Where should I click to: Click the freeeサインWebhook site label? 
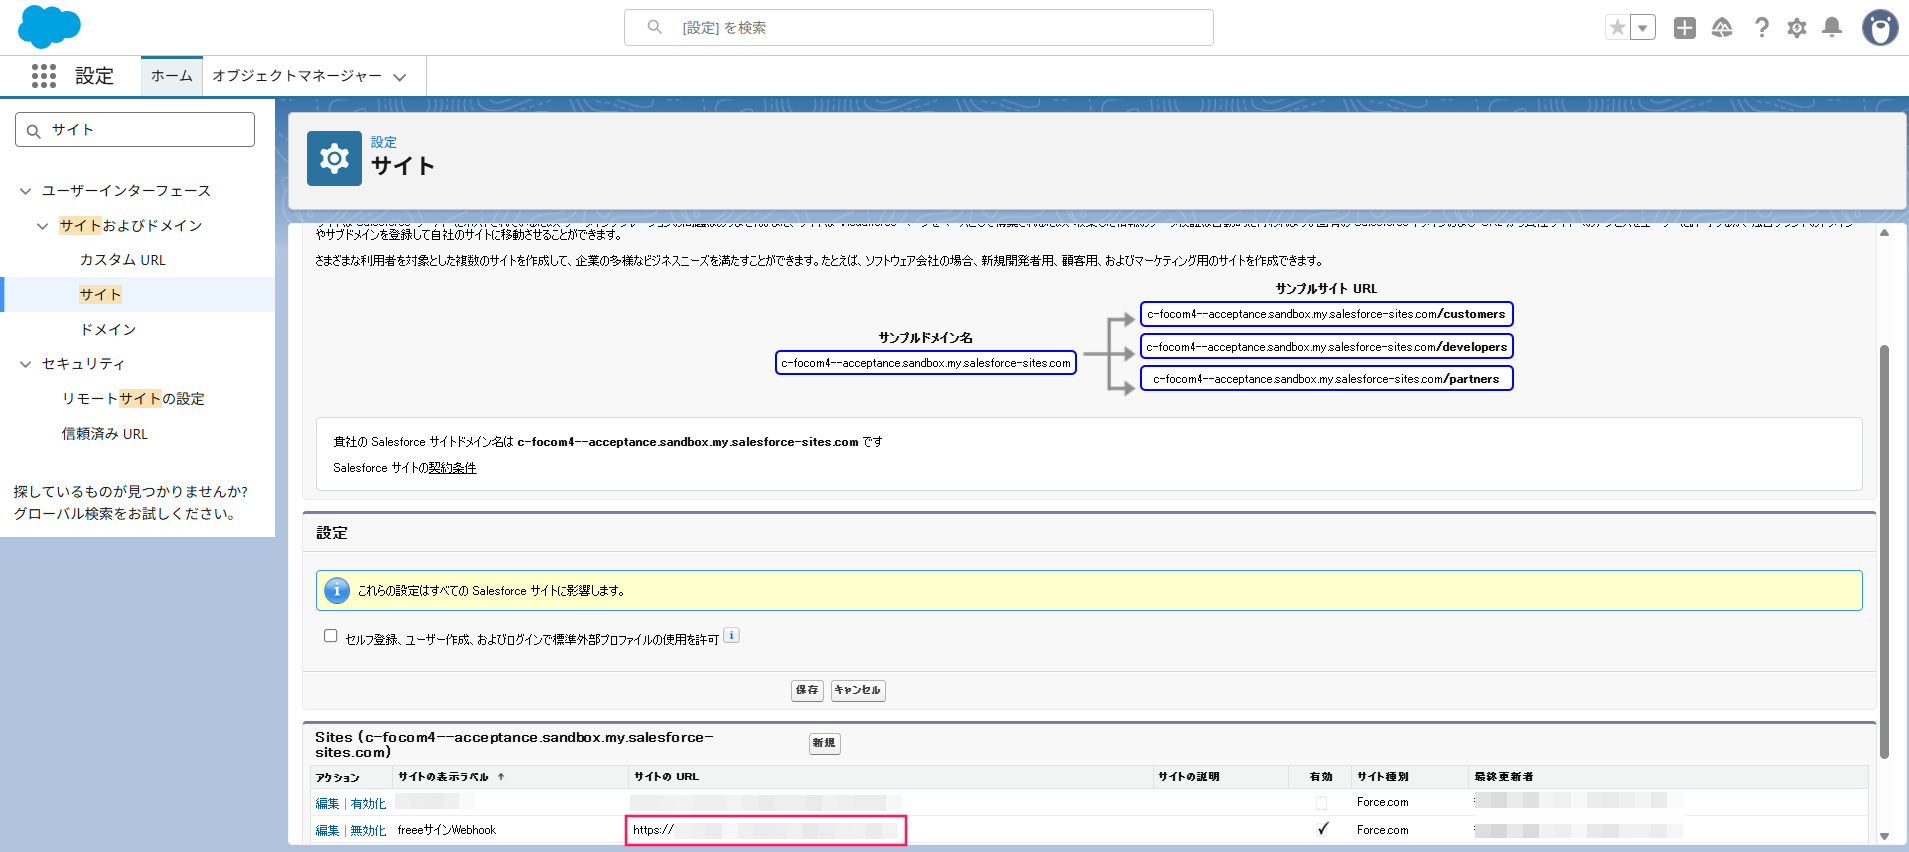click(447, 830)
